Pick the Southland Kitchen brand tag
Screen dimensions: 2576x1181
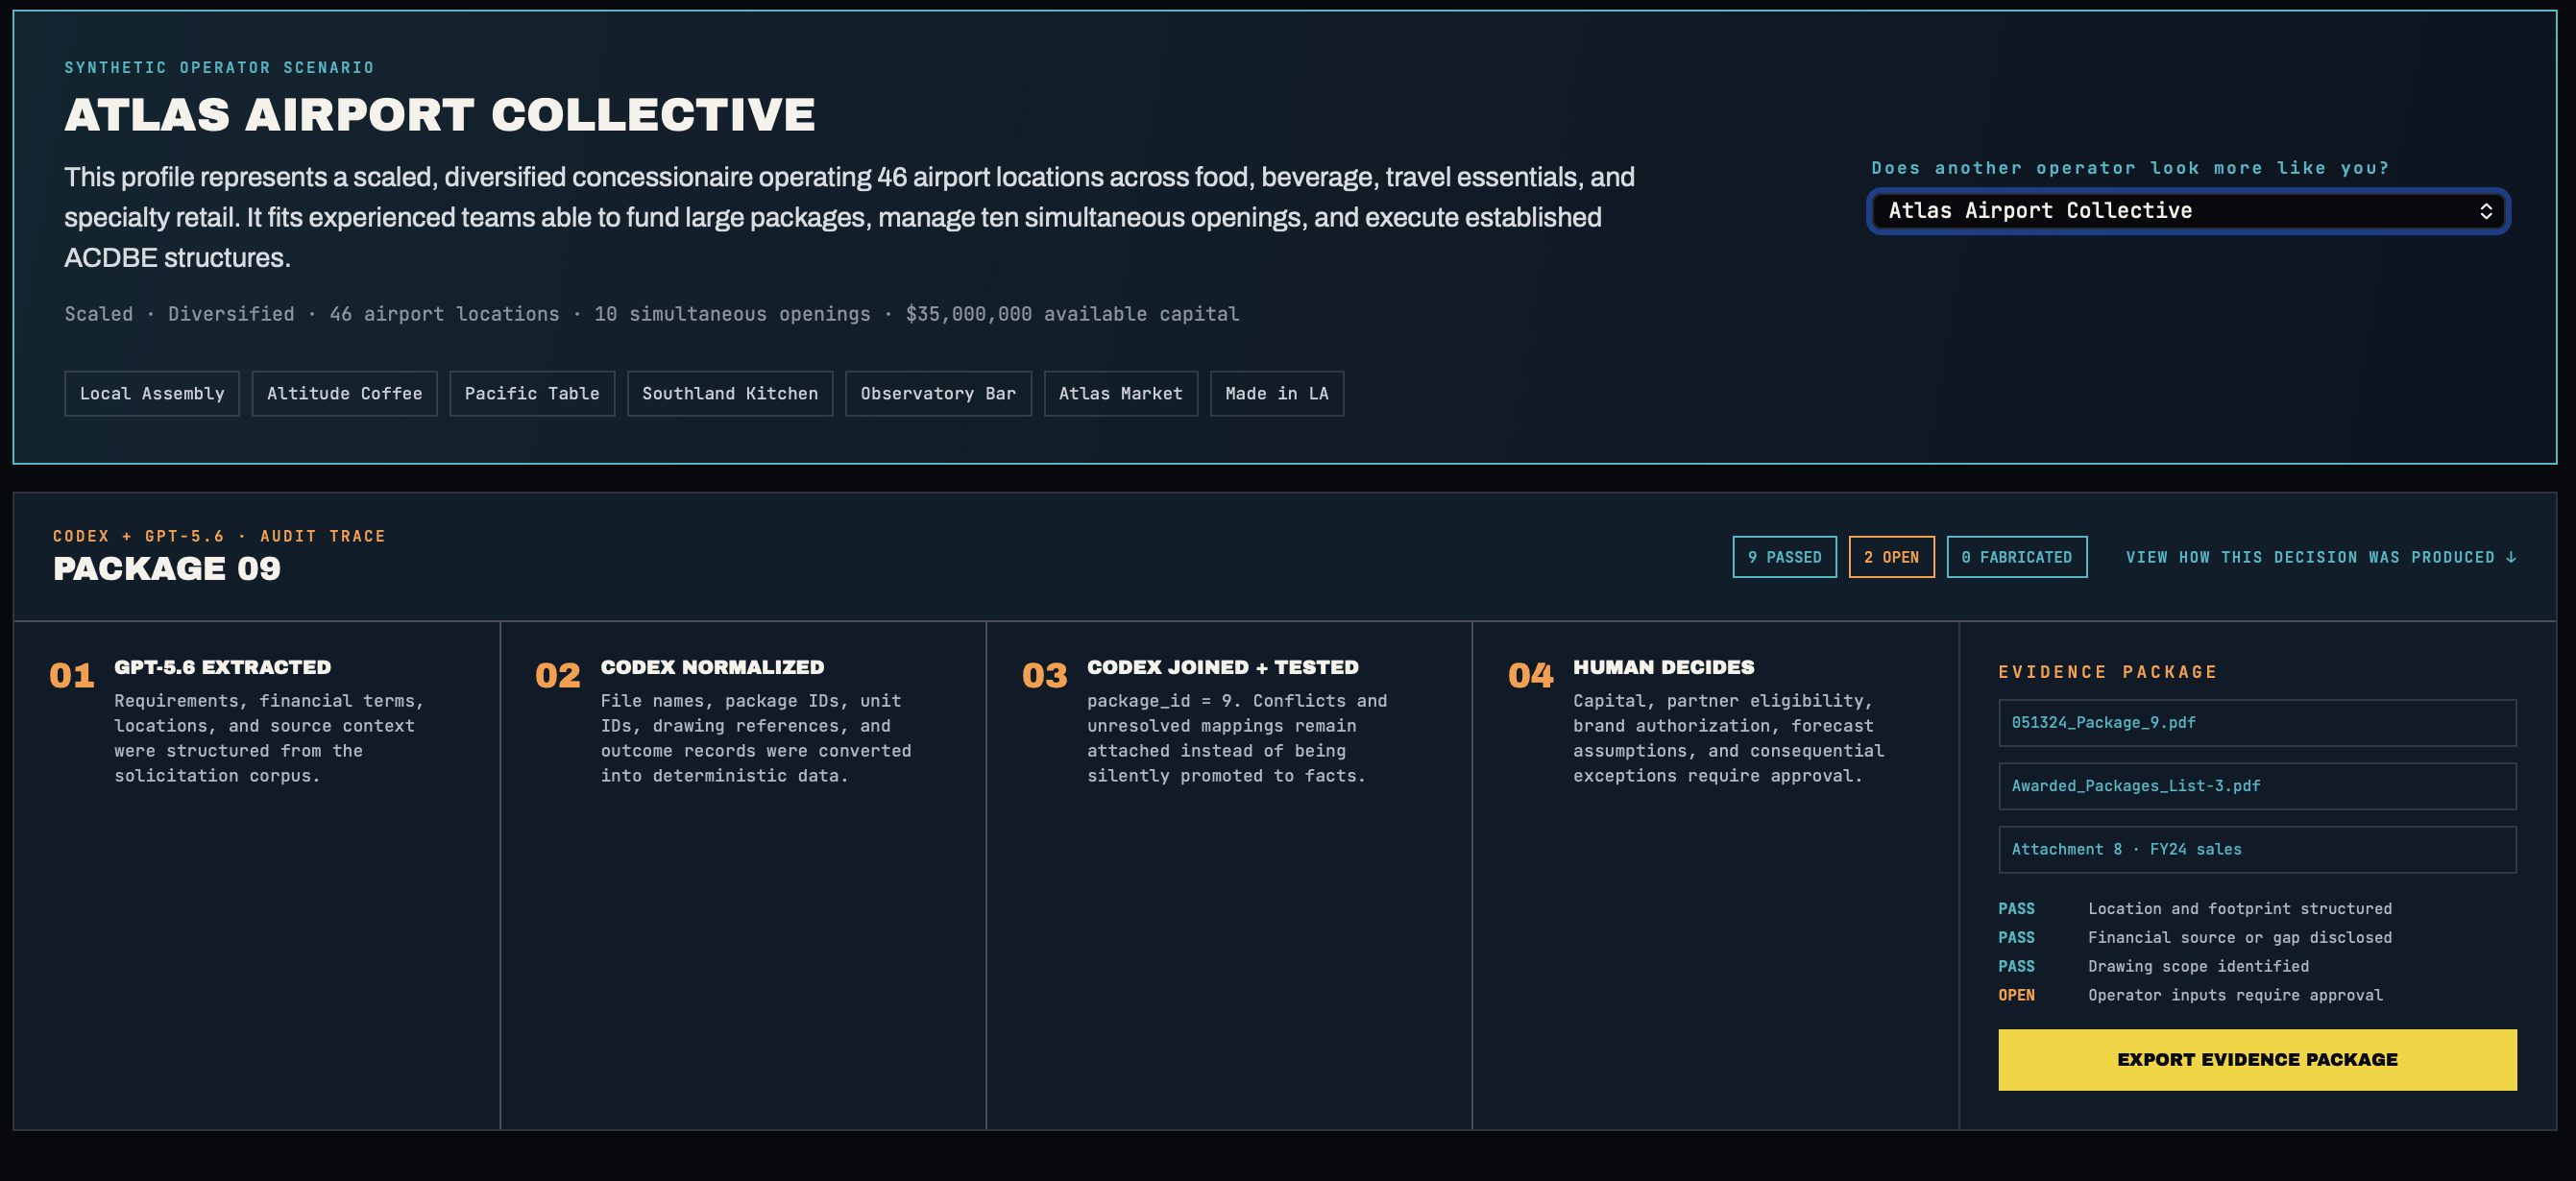click(x=730, y=394)
